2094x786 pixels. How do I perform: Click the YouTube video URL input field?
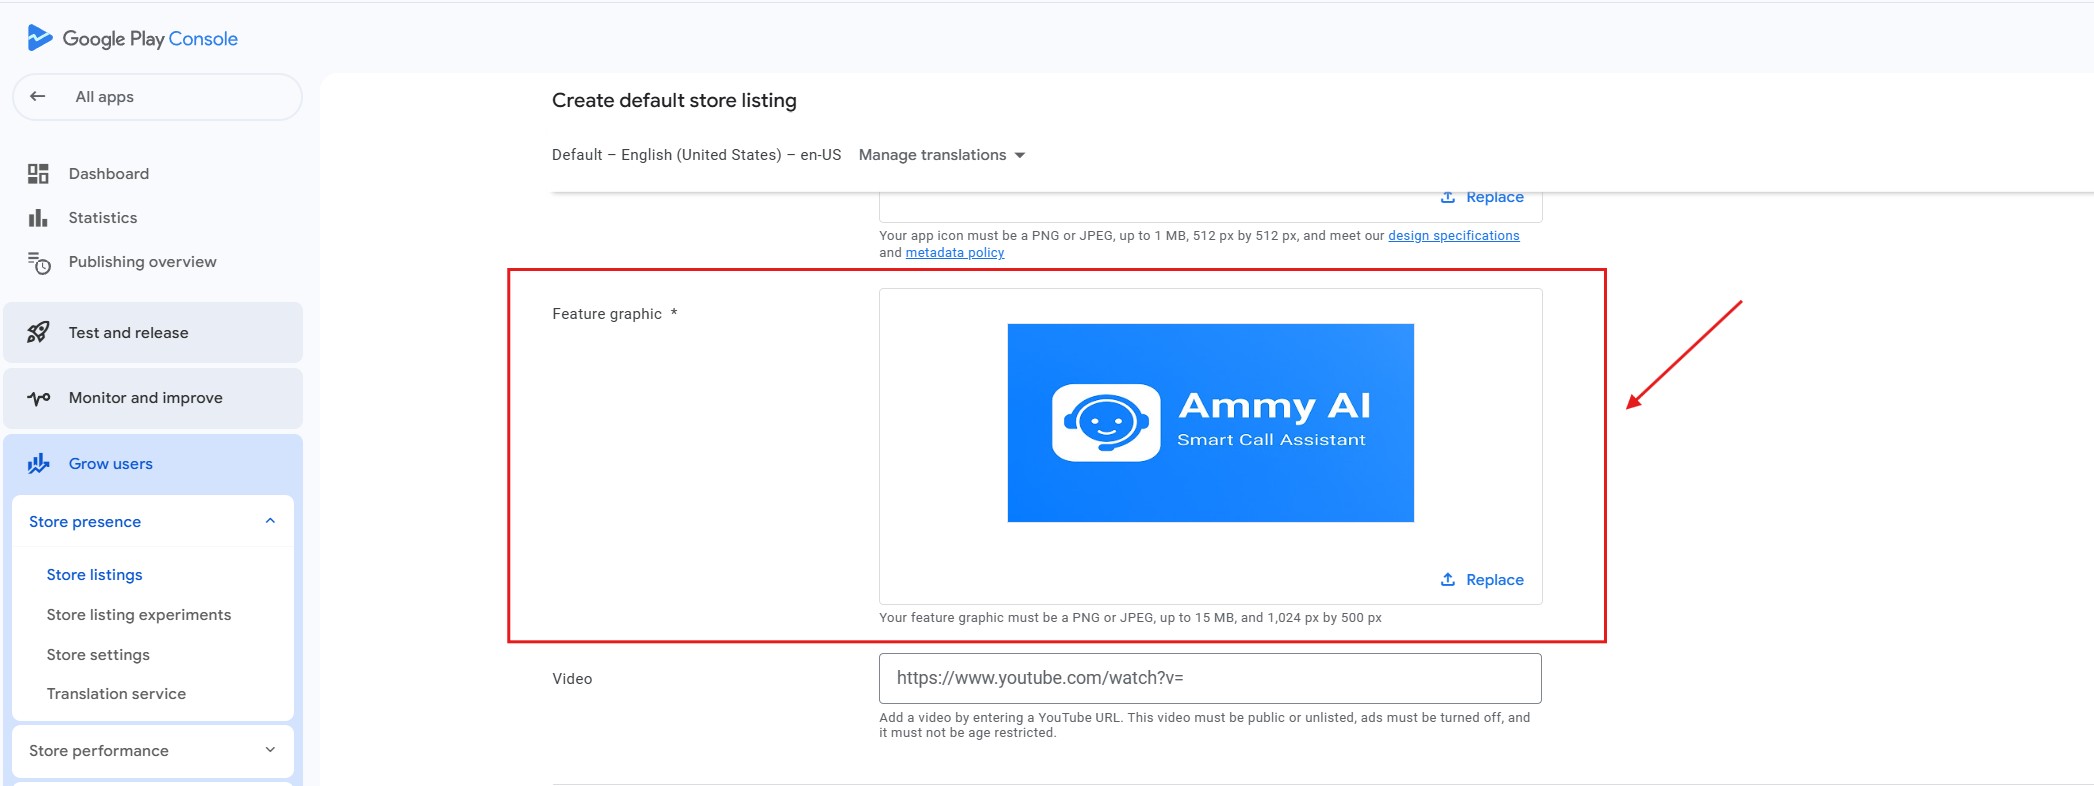pos(1209,678)
